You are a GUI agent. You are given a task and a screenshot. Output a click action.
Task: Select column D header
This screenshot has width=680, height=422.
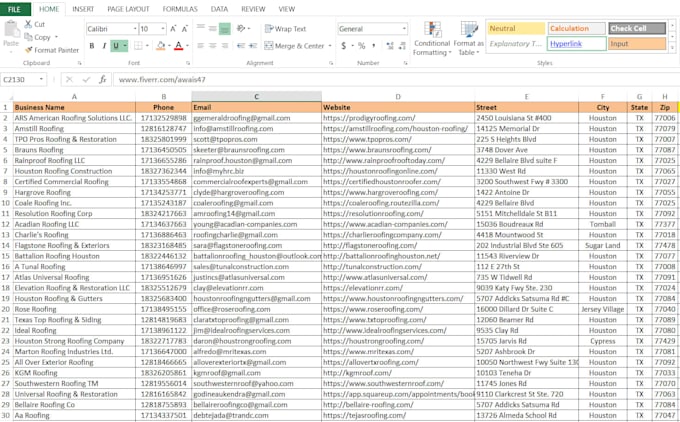pos(398,97)
